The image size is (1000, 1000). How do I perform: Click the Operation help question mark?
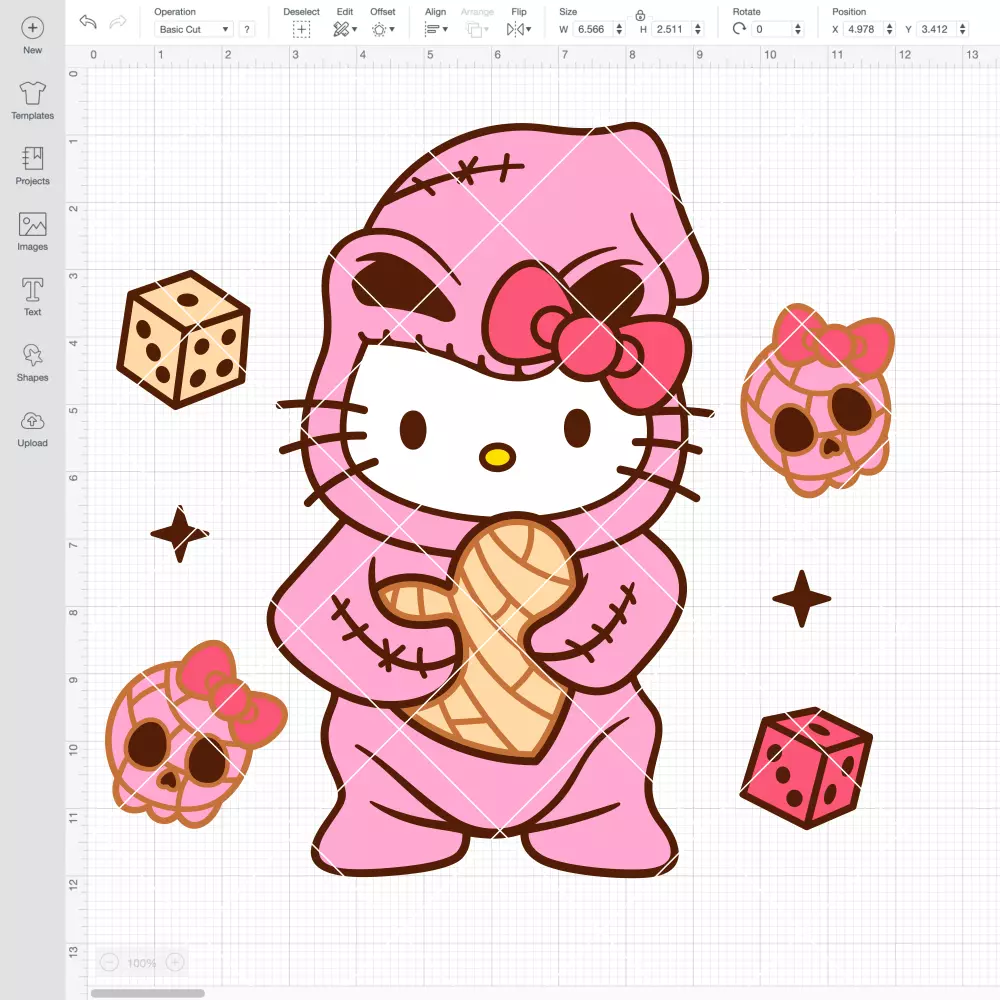pos(247,29)
